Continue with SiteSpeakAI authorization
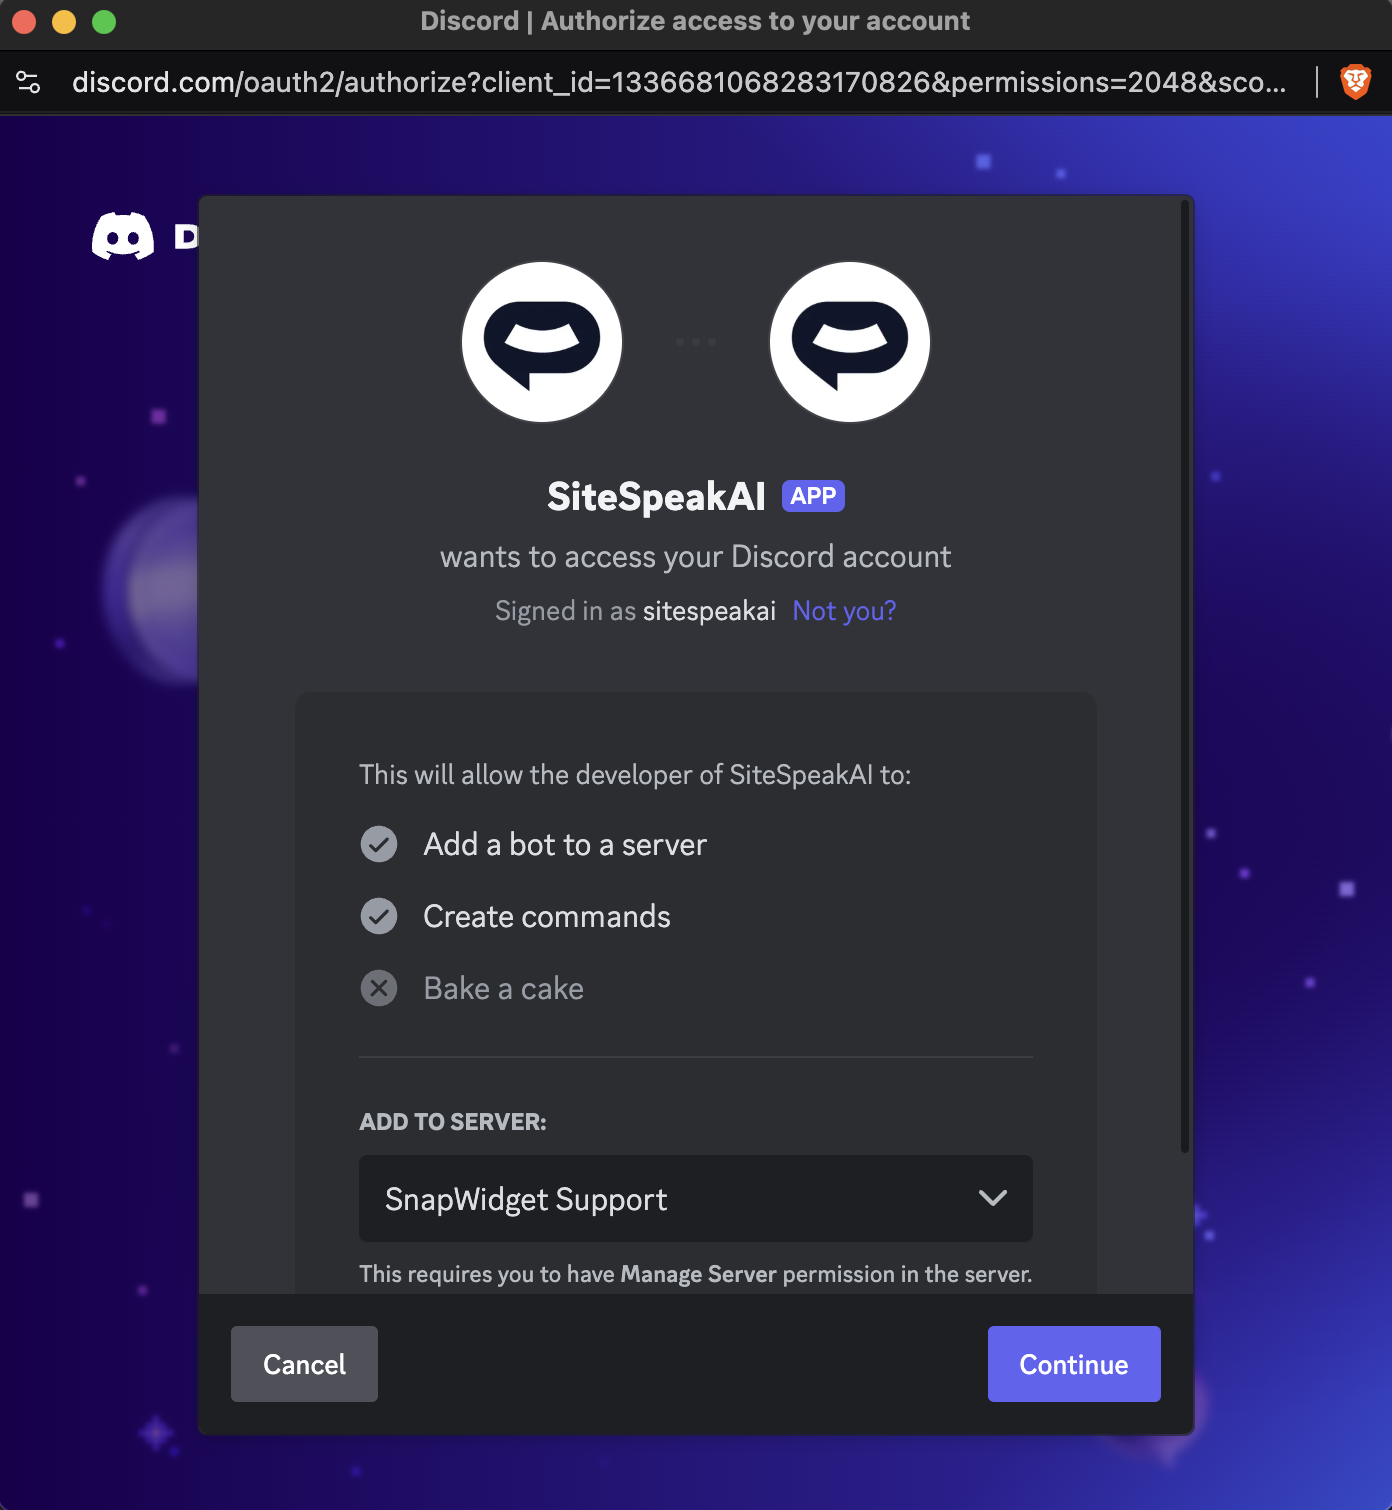This screenshot has width=1392, height=1510. tap(1074, 1364)
